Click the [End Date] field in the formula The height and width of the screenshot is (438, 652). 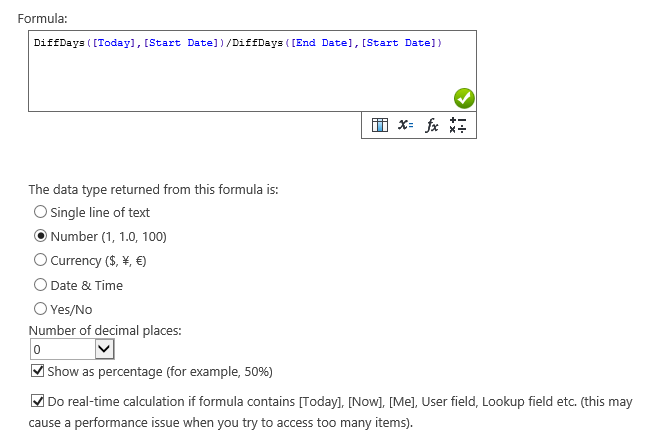click(x=322, y=43)
